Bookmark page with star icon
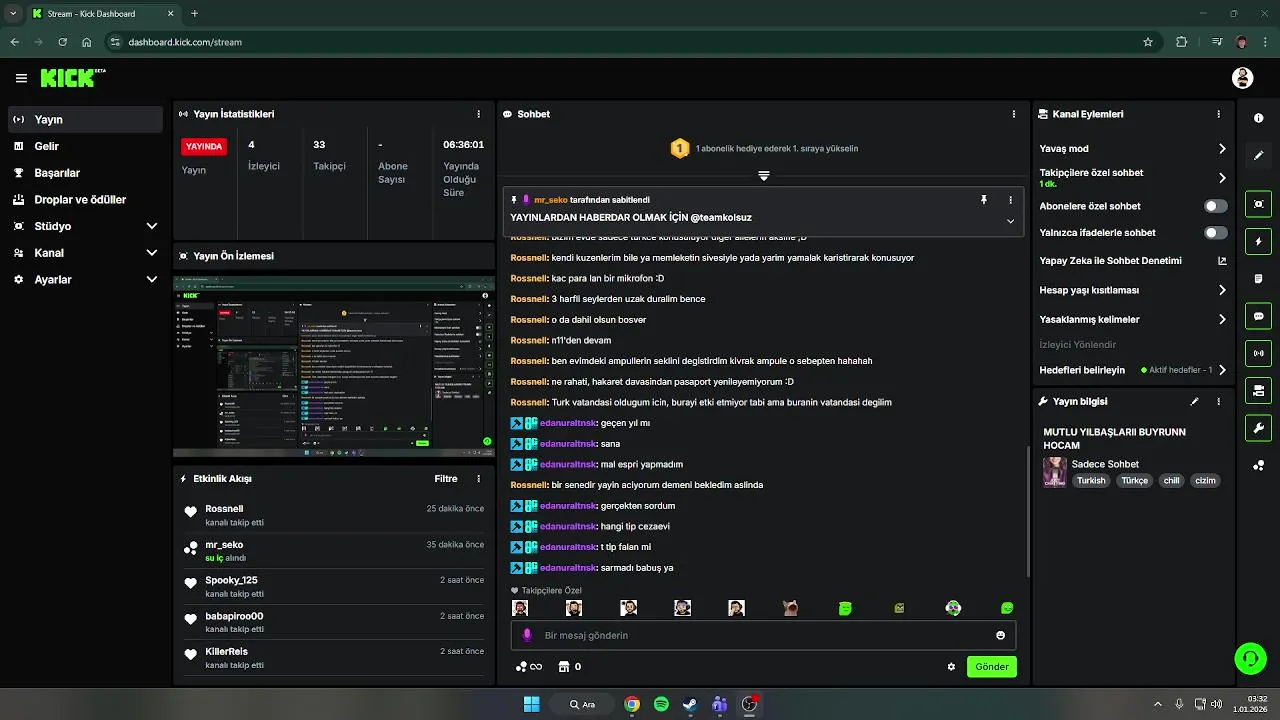 click(1148, 42)
